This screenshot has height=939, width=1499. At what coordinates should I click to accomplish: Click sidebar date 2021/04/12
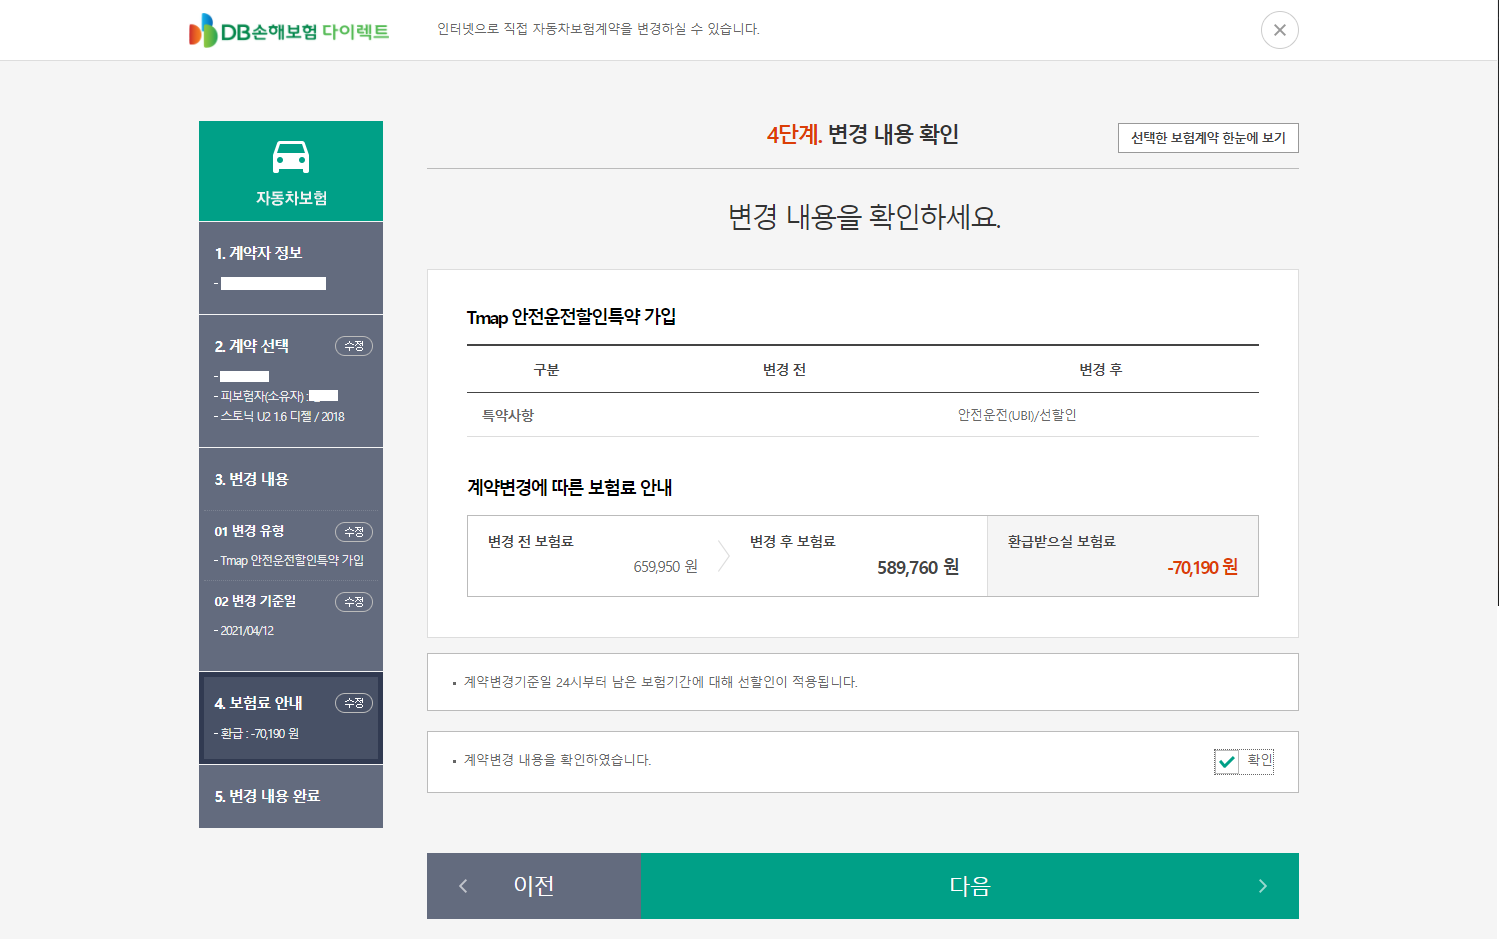[x=247, y=631]
